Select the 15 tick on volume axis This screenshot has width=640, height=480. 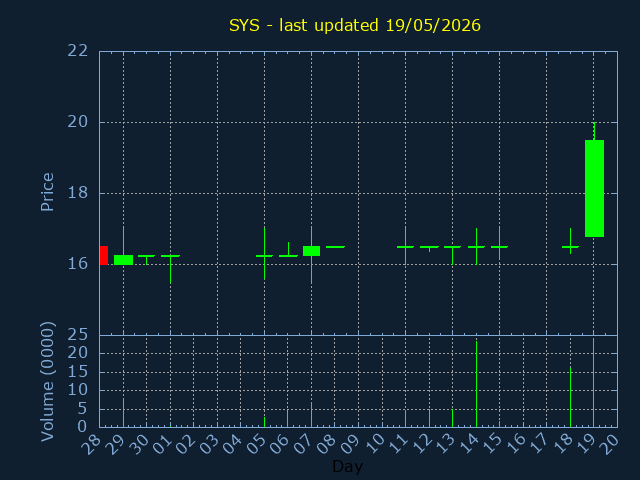click(x=78, y=372)
